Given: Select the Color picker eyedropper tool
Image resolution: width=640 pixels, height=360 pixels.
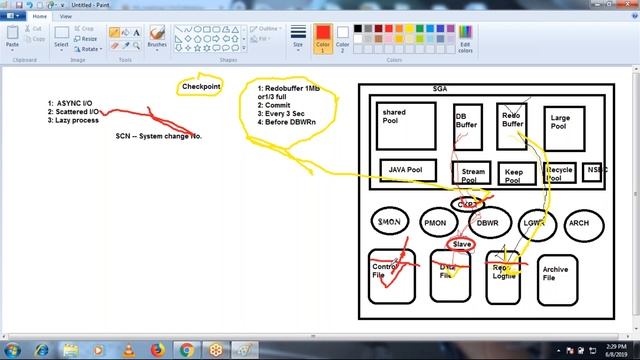Looking at the screenshot, I should (x=126, y=45).
